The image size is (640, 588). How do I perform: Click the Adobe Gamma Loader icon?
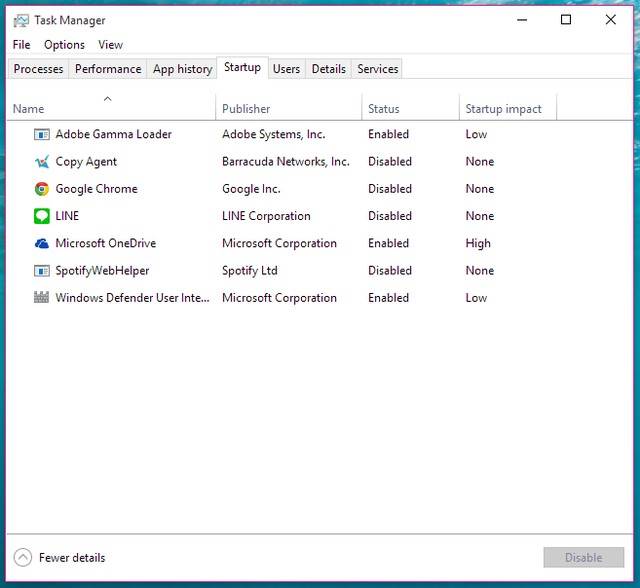click(x=42, y=134)
